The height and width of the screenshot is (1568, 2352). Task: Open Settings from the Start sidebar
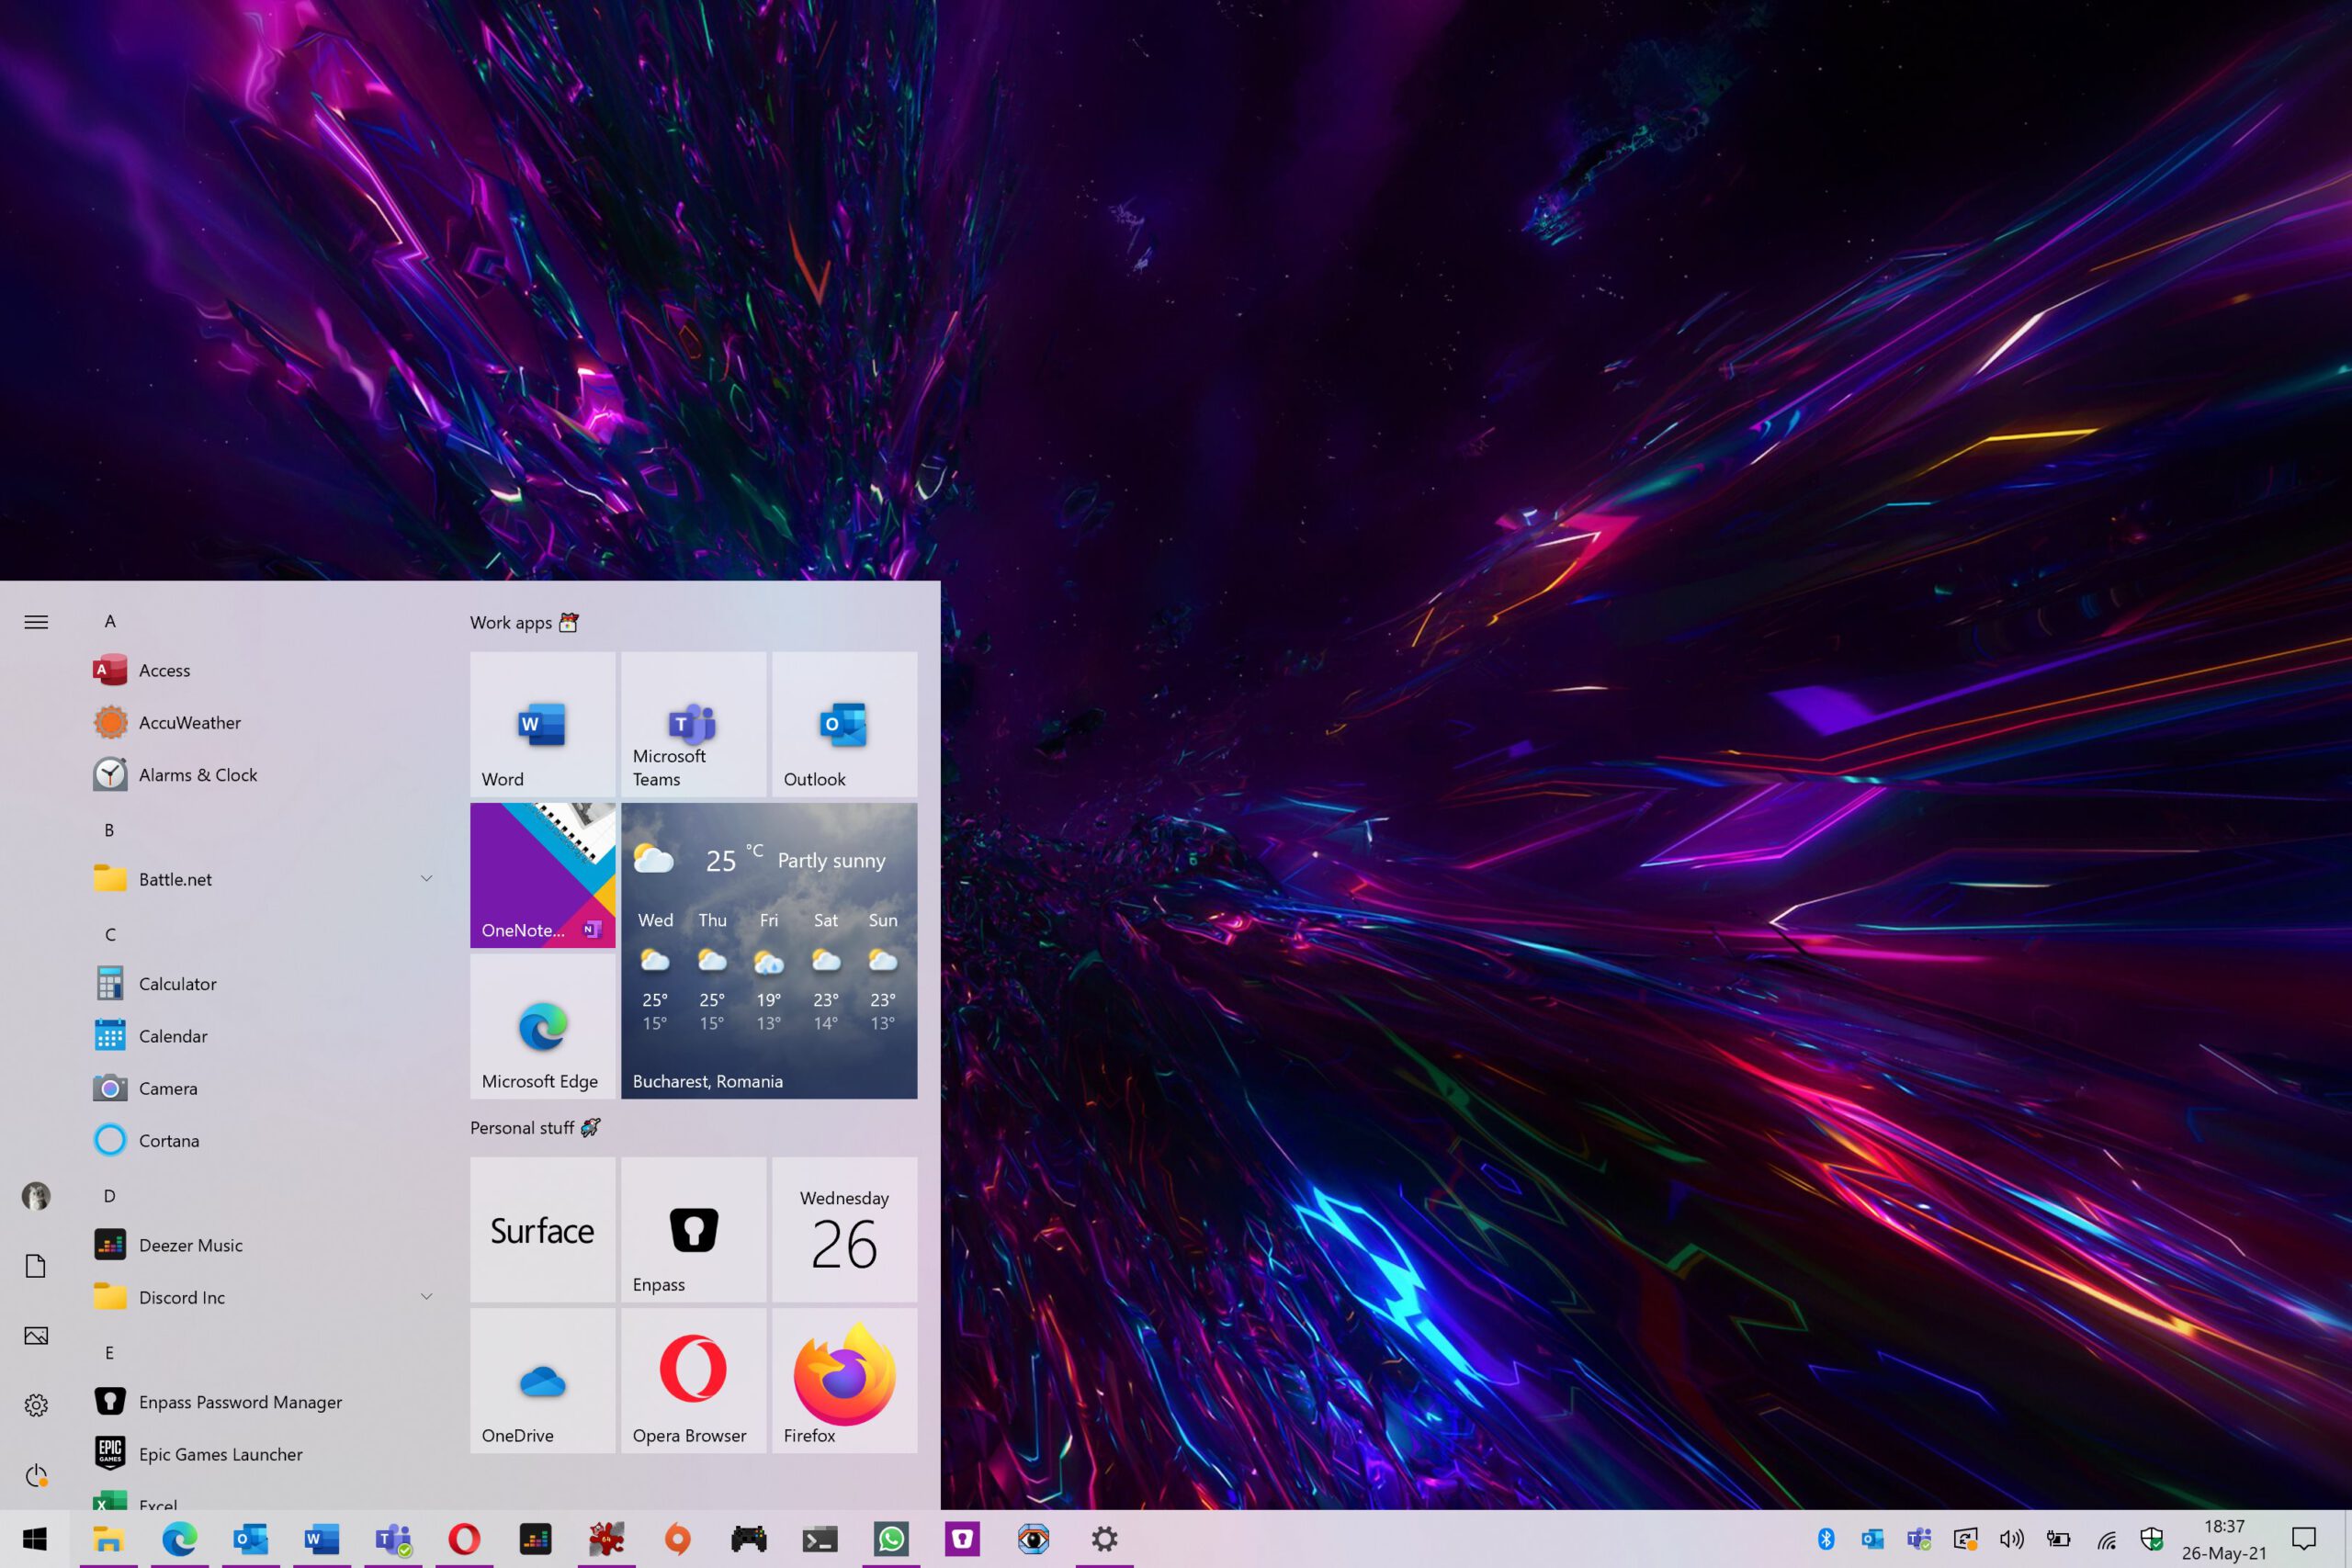[36, 1405]
